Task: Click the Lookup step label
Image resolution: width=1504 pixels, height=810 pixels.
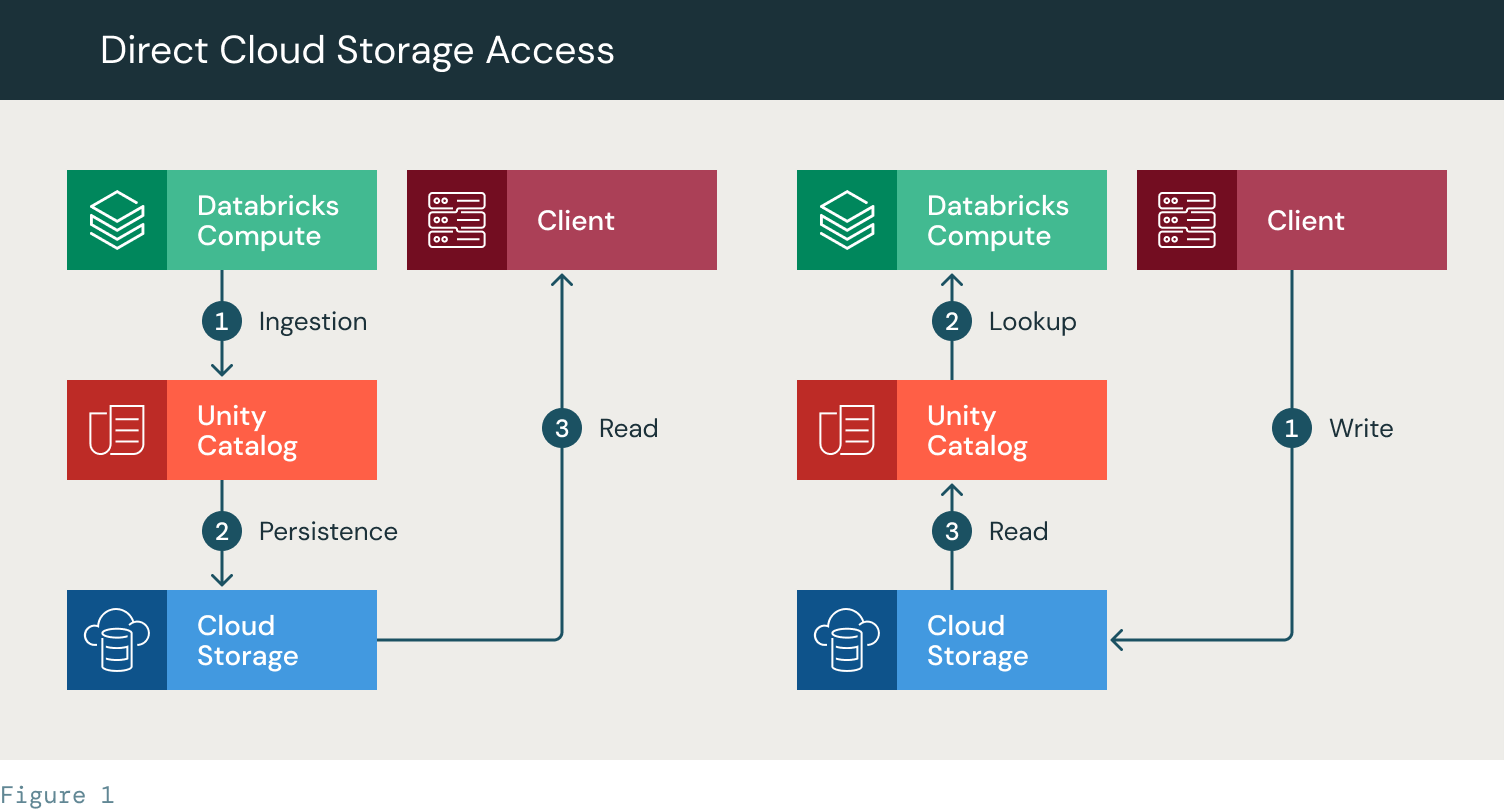Action: click(1033, 322)
